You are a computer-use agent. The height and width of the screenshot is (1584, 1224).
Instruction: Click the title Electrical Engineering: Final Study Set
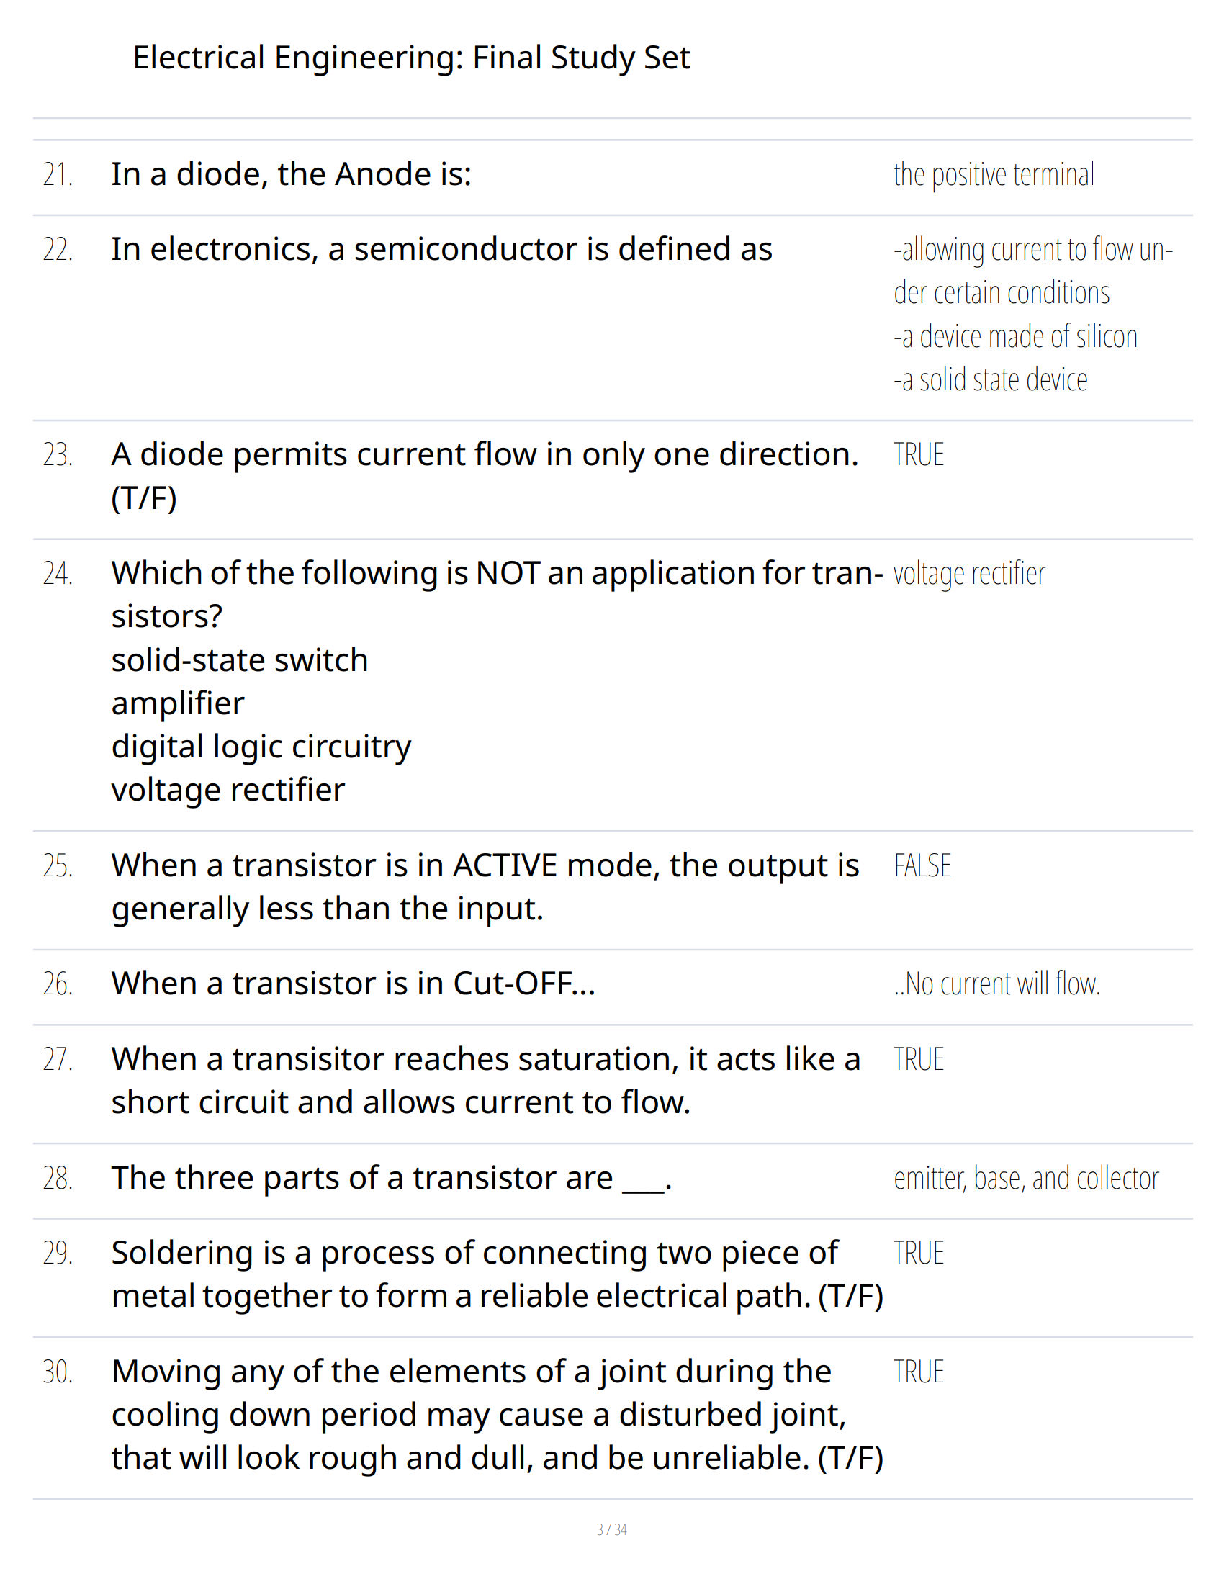point(411,58)
